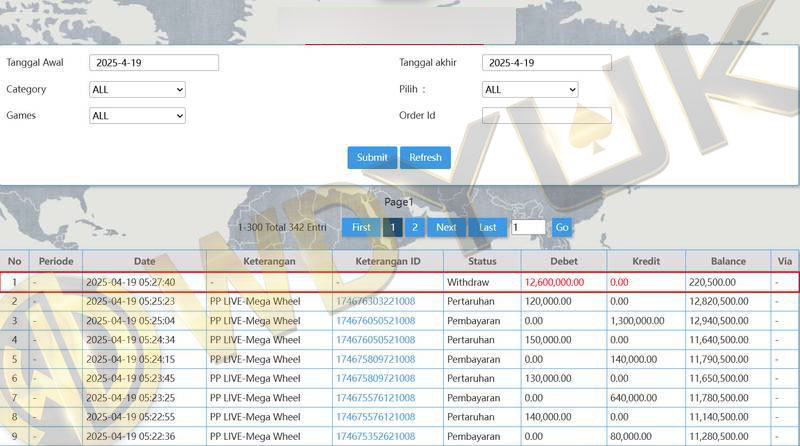Jump to the Last page

tap(488, 227)
